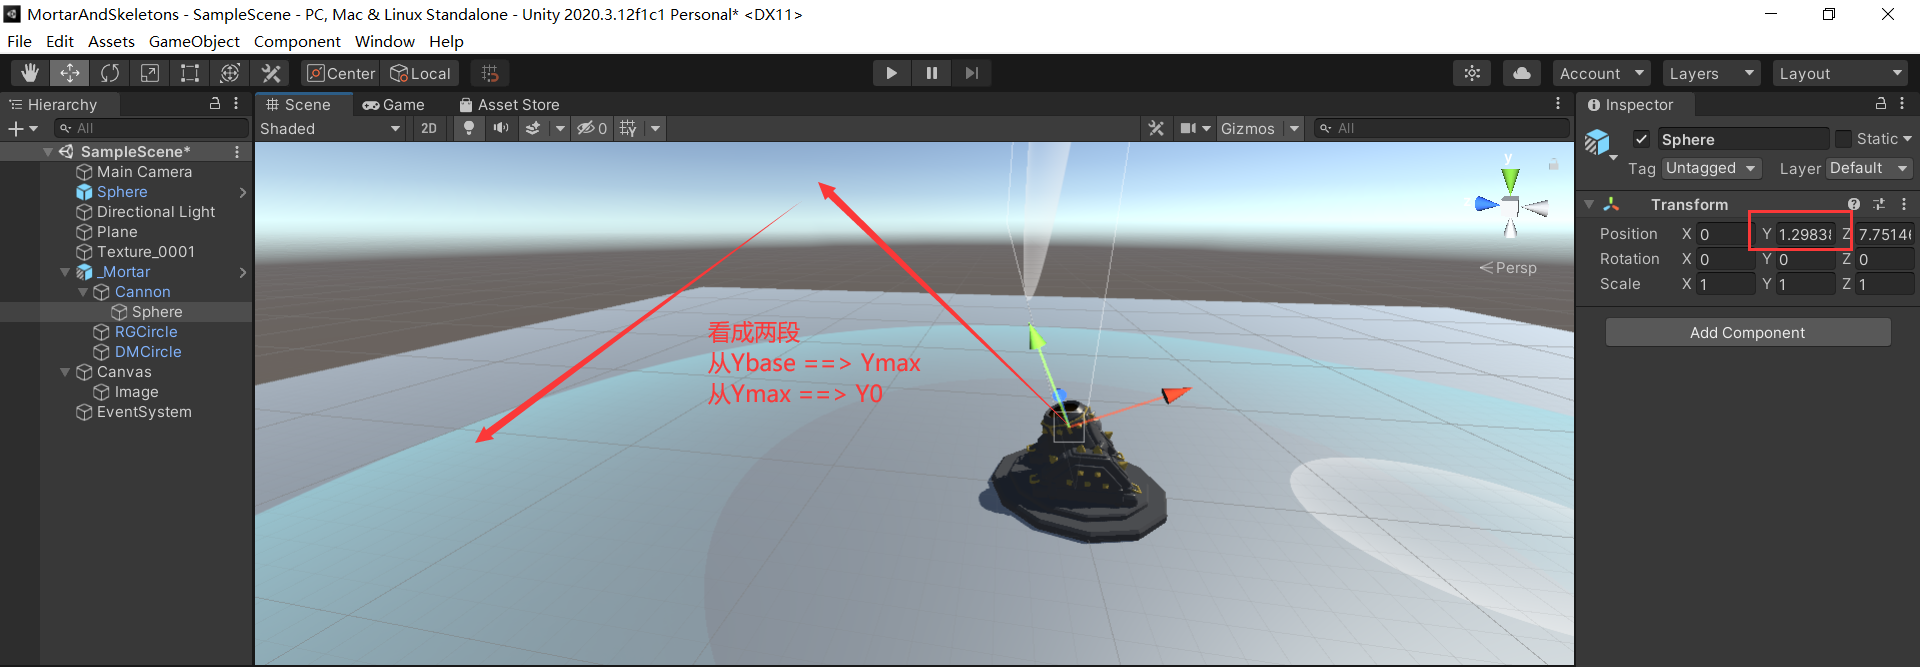Toggle scene audio
Image resolution: width=1920 pixels, height=667 pixels.
tap(501, 128)
